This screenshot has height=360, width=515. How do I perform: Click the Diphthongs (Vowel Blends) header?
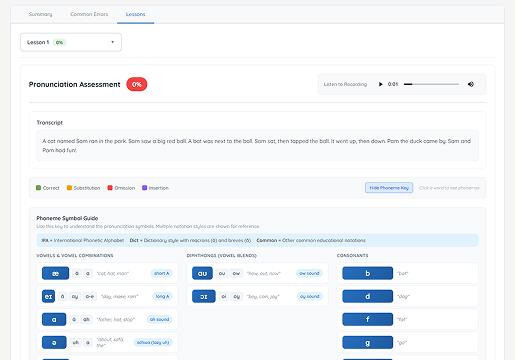point(222,256)
